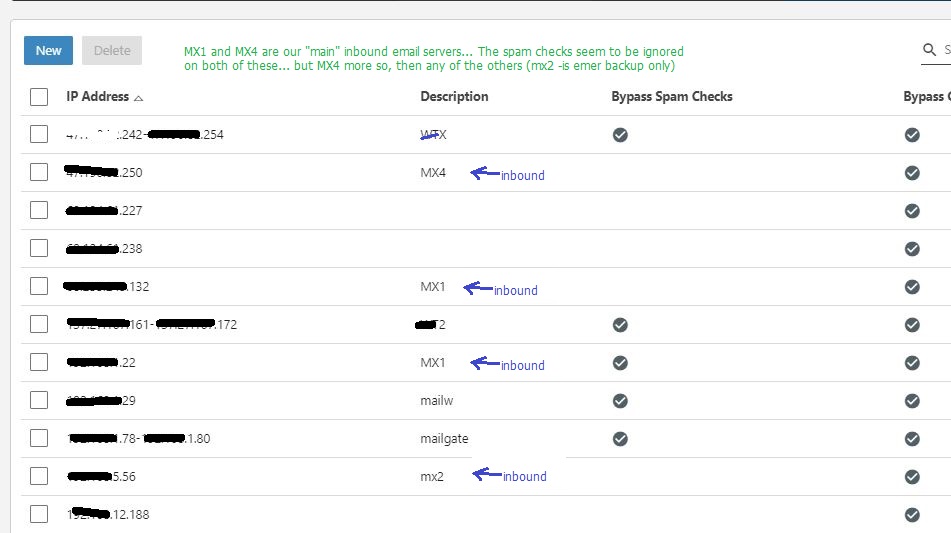Image resolution: width=951 pixels, height=533 pixels.
Task: Sort by Description column header
Action: tap(454, 97)
